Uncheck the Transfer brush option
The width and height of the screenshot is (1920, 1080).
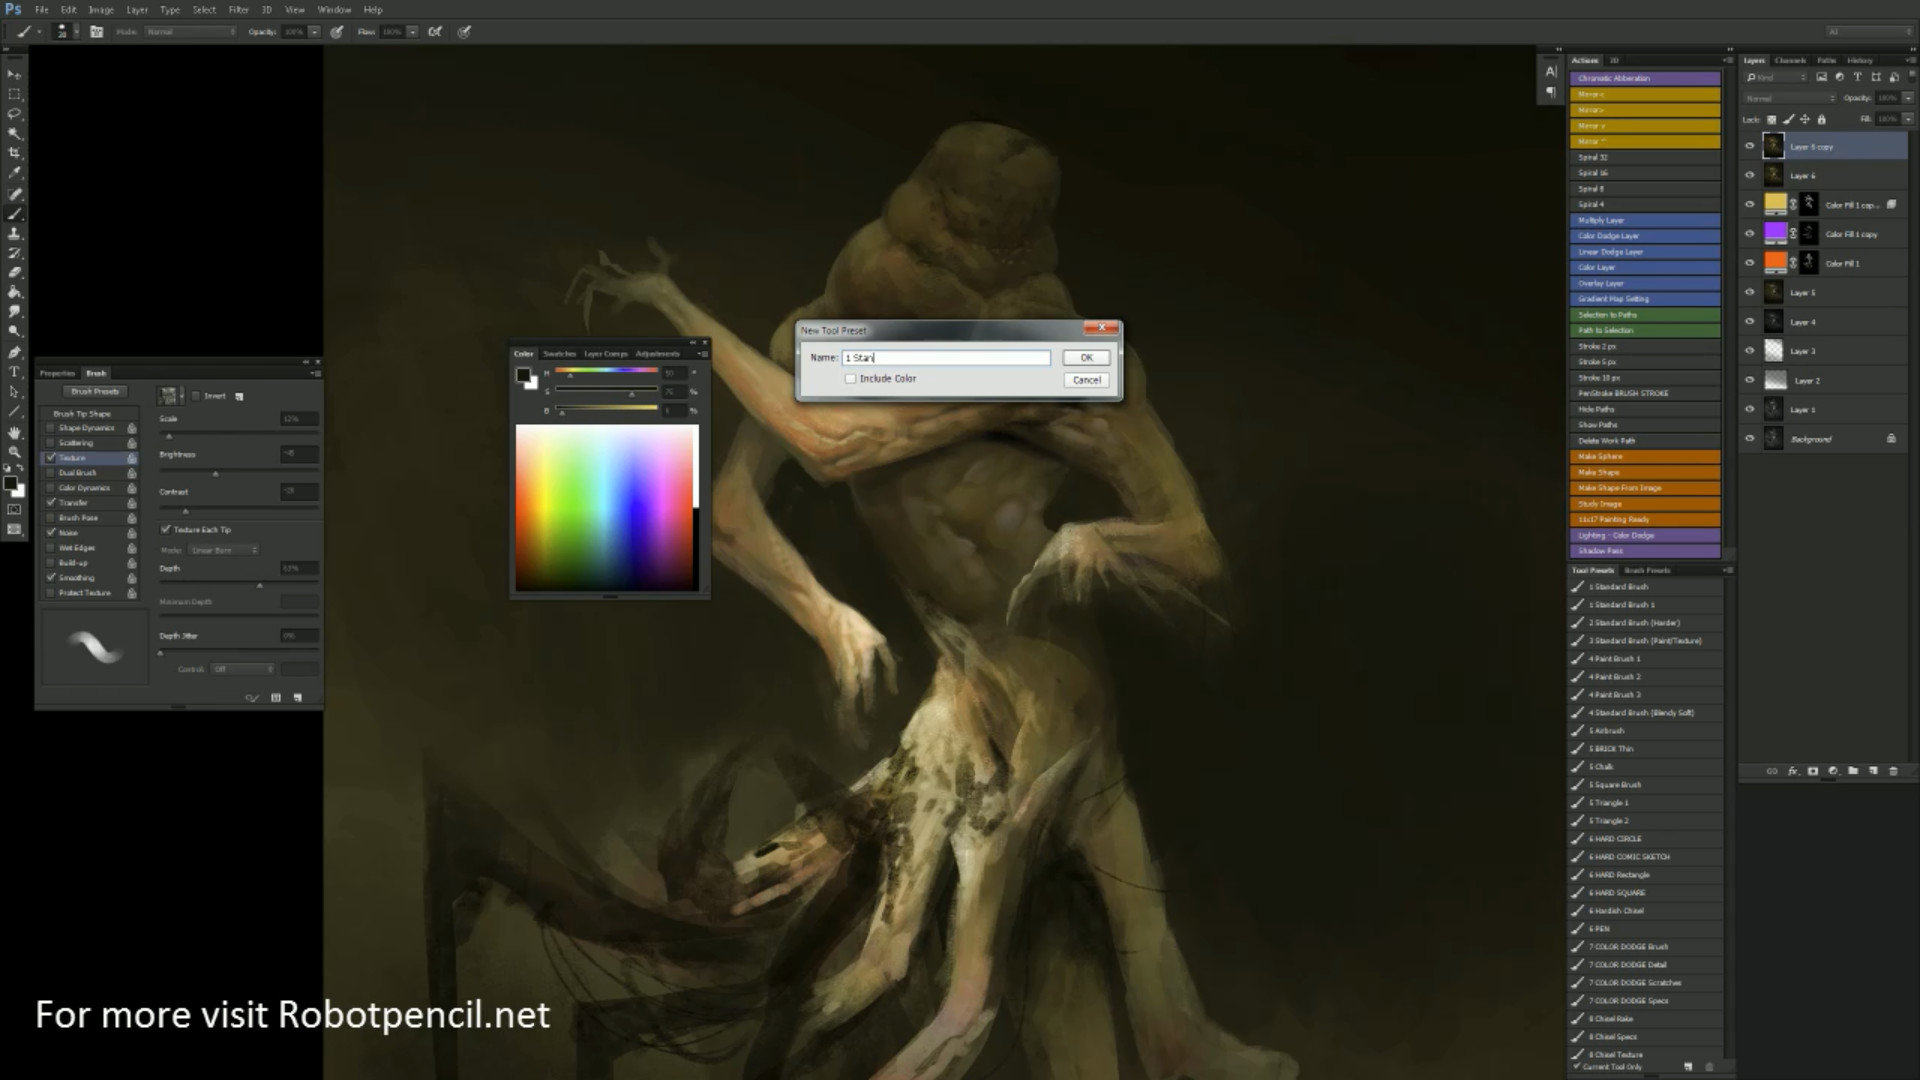(x=51, y=503)
